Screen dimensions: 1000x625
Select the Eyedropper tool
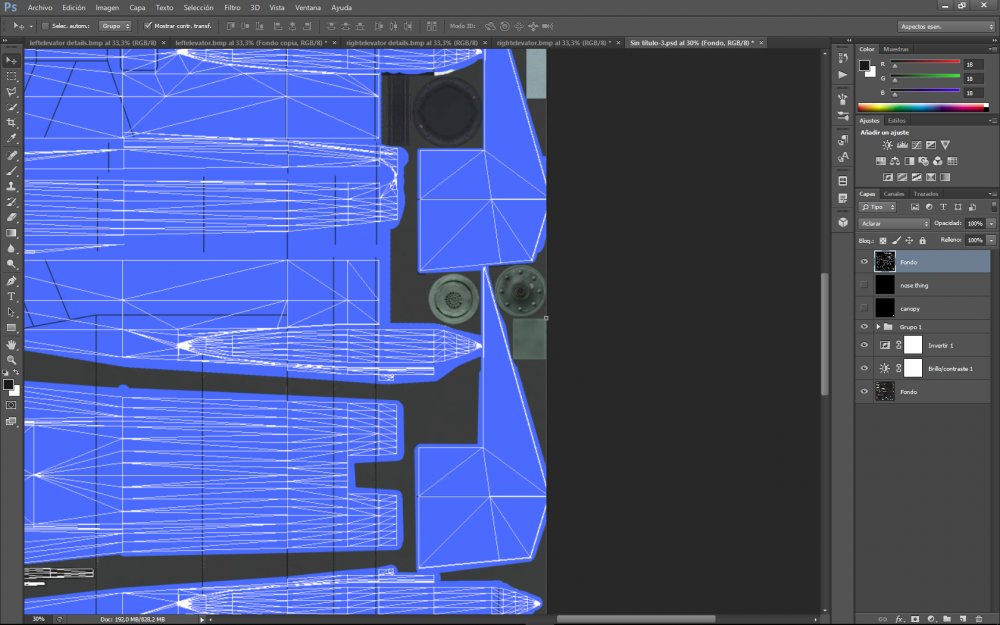[x=11, y=138]
